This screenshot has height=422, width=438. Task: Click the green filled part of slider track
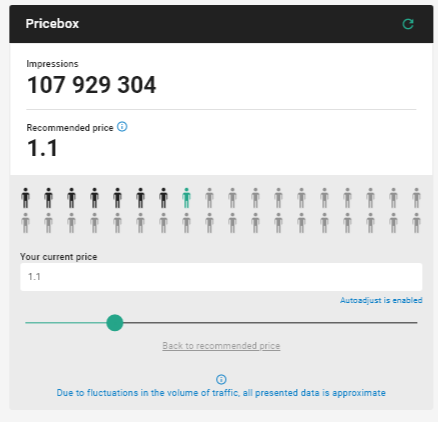point(66,323)
